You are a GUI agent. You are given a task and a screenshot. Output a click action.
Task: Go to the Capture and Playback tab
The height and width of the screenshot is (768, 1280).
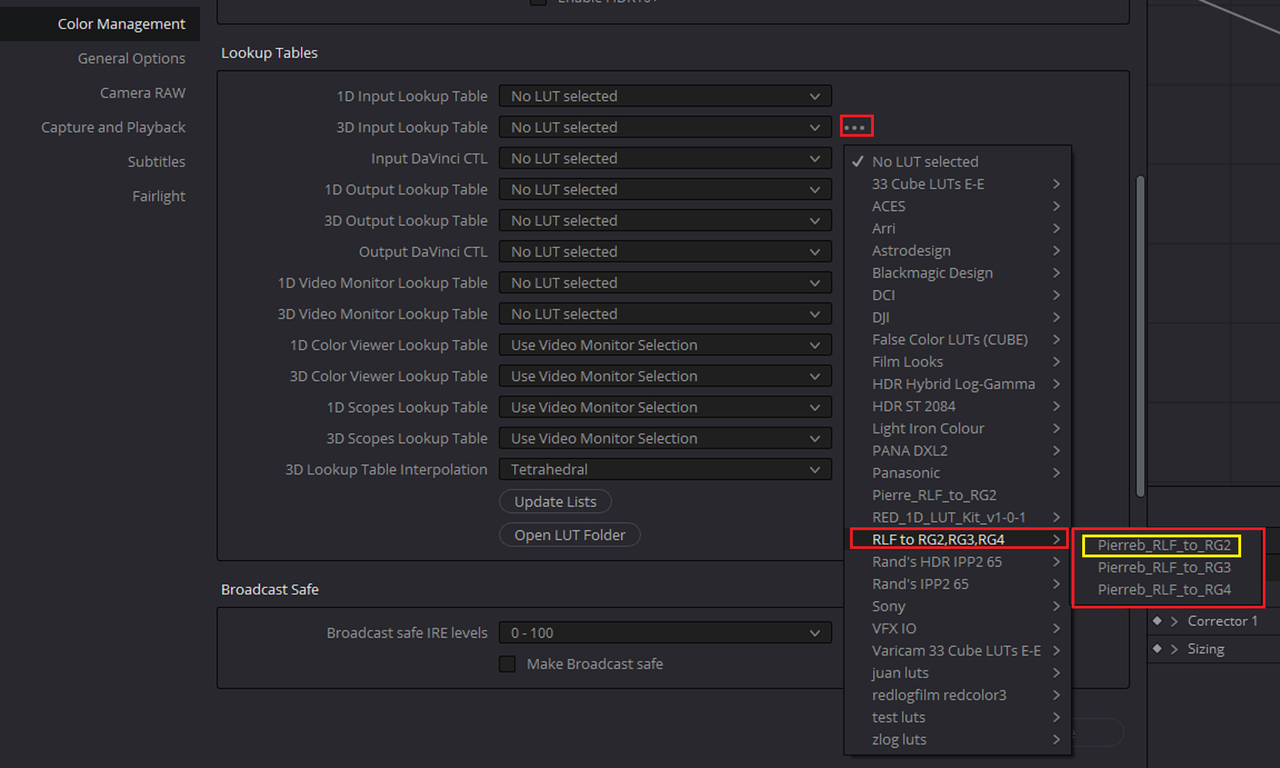(x=100, y=127)
